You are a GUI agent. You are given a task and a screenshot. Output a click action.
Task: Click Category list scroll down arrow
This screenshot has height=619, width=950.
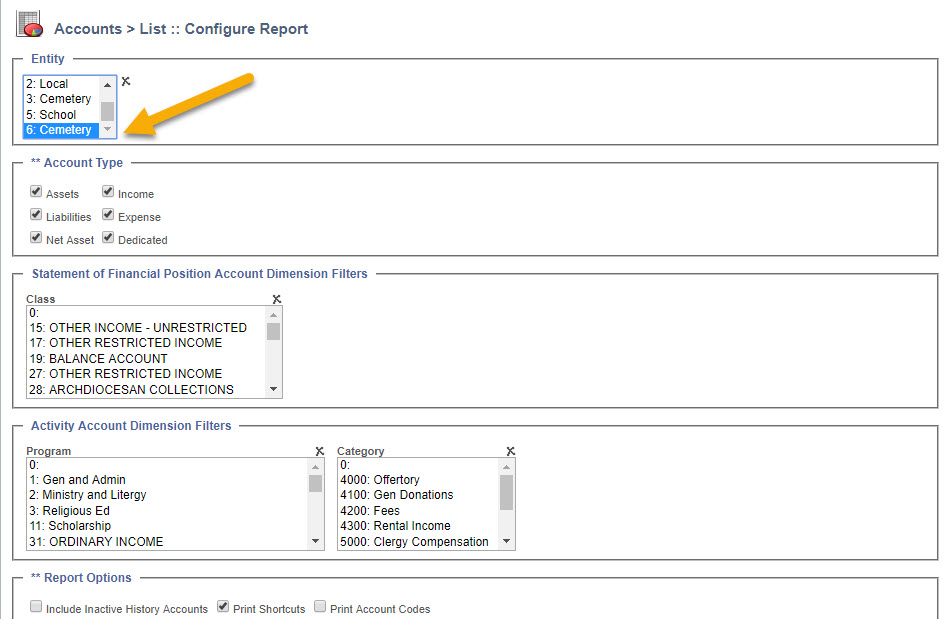click(507, 541)
